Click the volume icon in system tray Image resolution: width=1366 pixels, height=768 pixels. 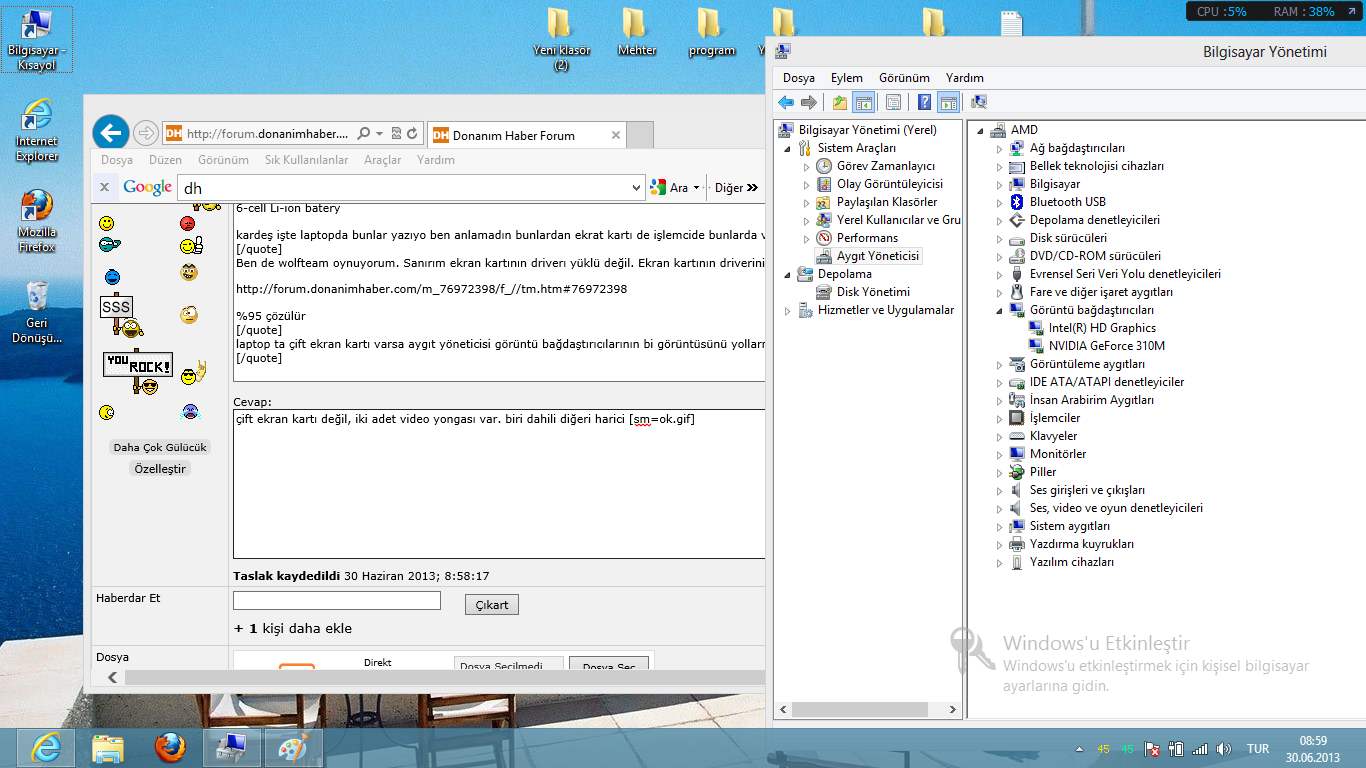[x=1222, y=749]
